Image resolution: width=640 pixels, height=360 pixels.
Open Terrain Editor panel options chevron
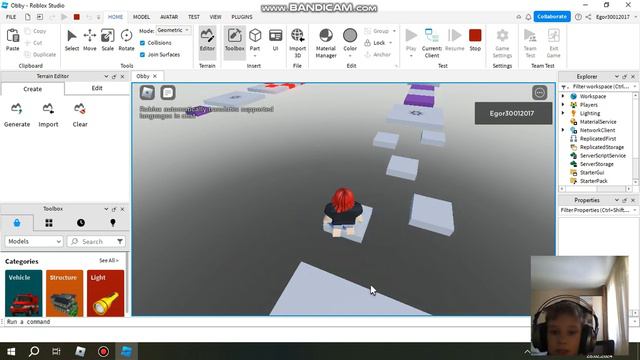click(x=106, y=76)
